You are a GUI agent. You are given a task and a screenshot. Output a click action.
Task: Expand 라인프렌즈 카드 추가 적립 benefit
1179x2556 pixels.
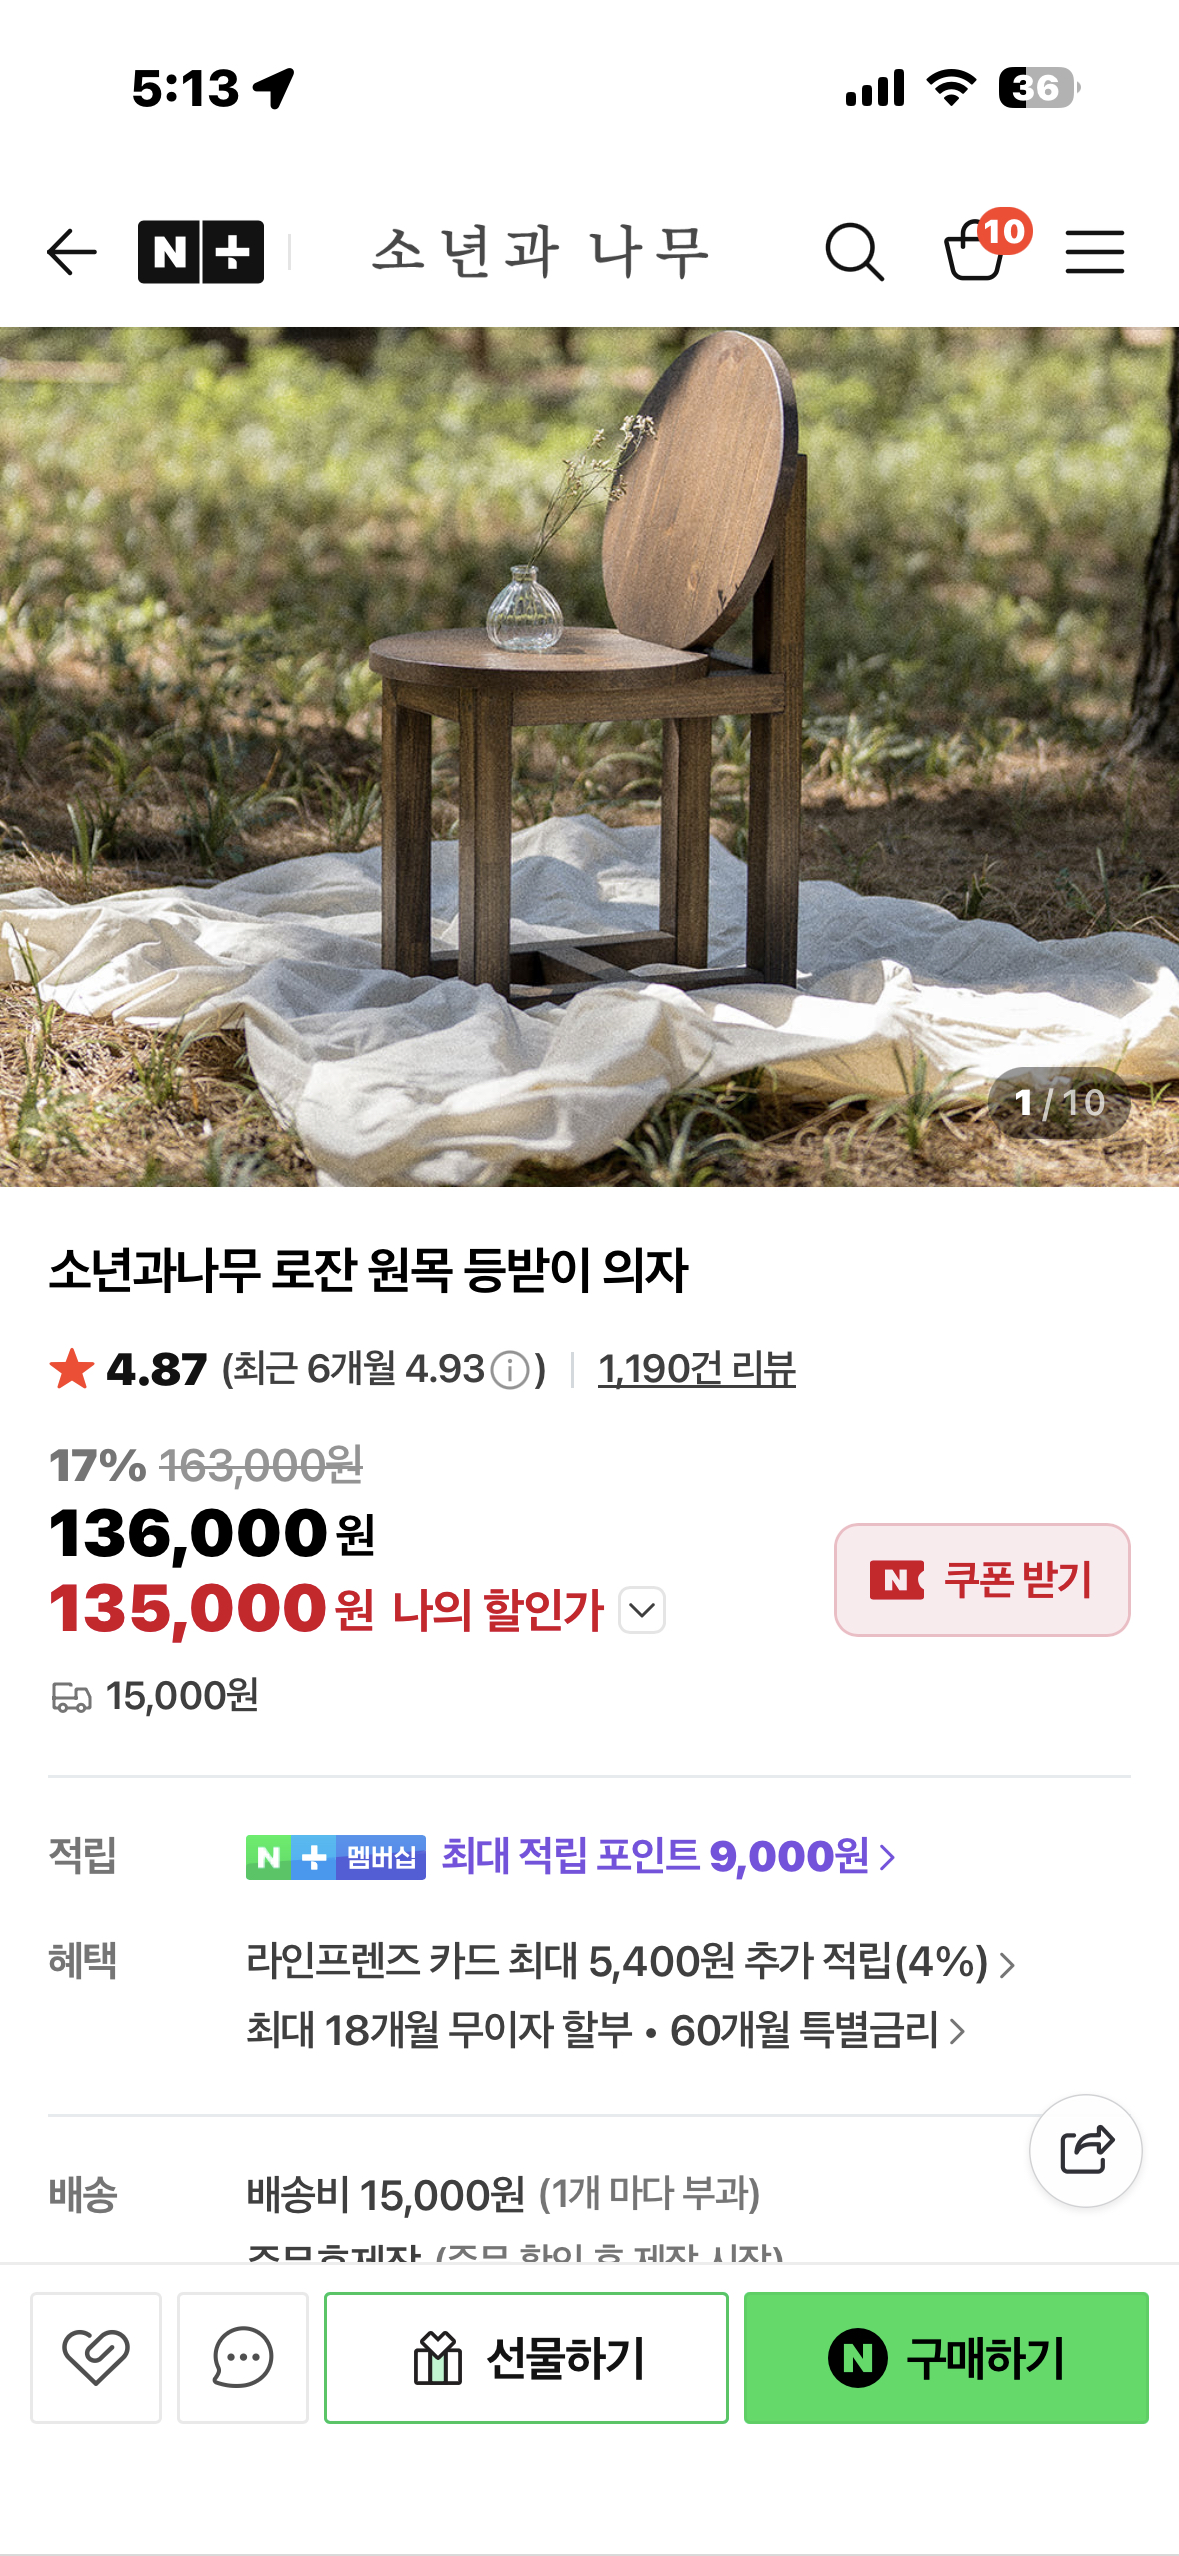pos(630,1962)
